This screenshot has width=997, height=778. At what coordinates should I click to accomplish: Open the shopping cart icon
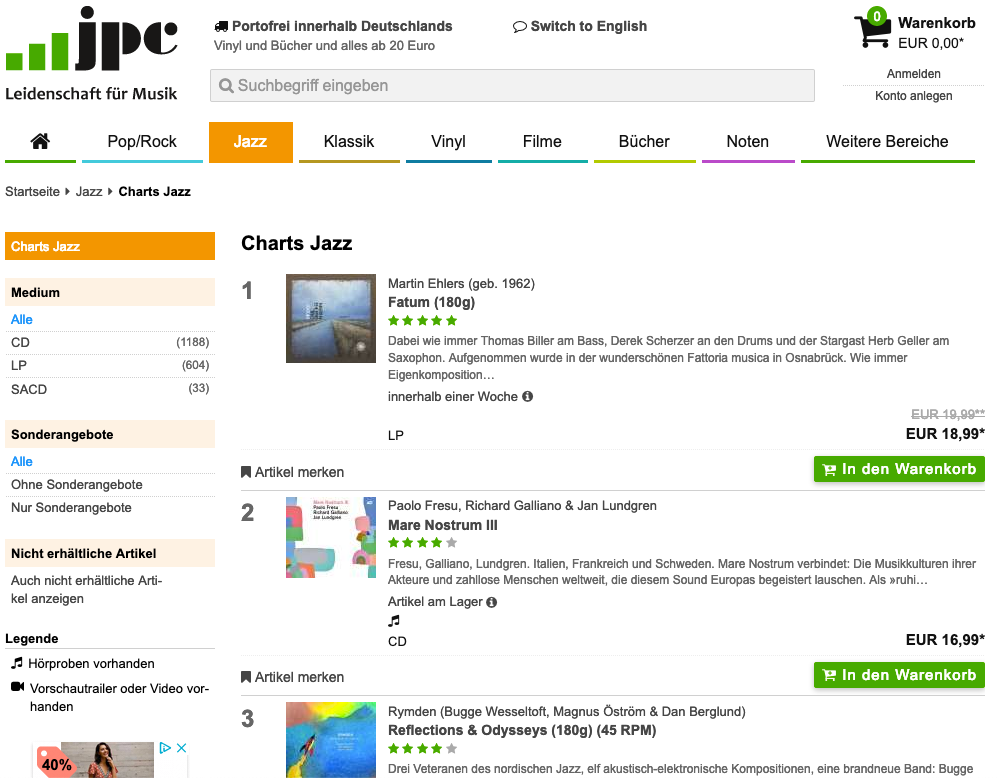point(871,31)
